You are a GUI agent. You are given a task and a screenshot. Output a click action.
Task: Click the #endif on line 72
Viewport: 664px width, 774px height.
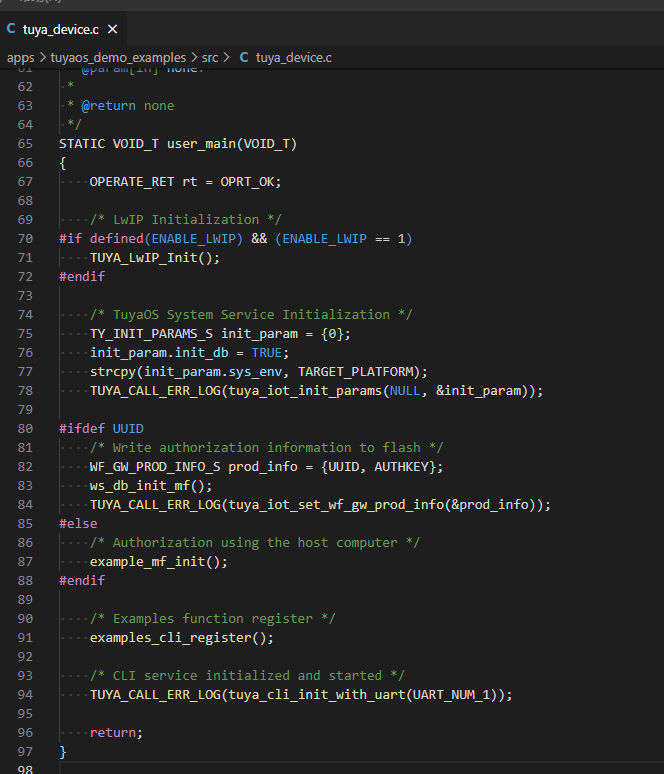pyautogui.click(x=82, y=277)
